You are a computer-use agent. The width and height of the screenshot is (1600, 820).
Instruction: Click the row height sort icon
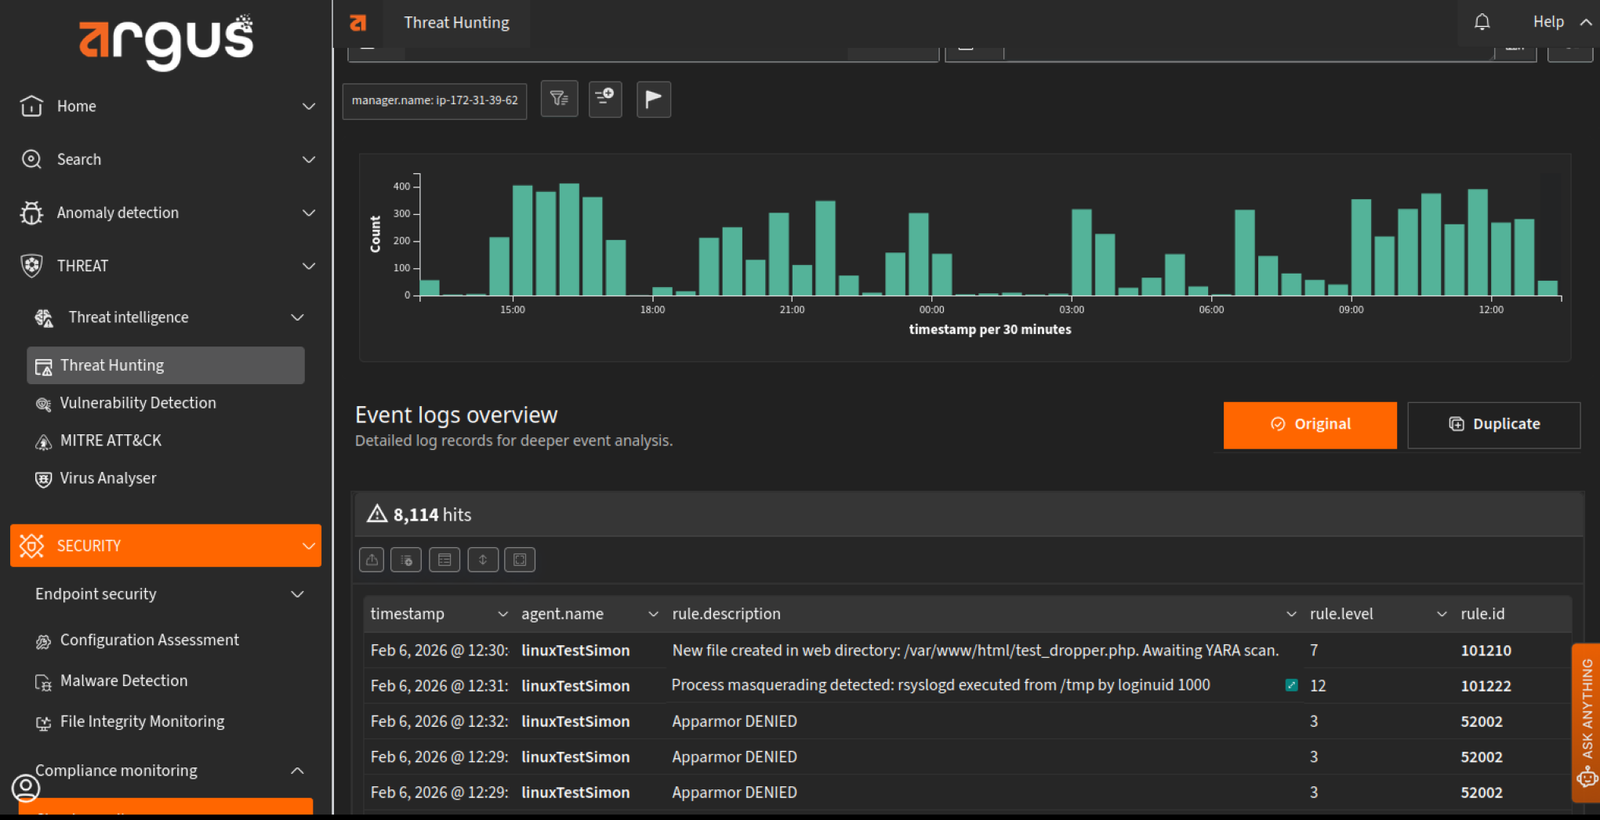click(483, 560)
